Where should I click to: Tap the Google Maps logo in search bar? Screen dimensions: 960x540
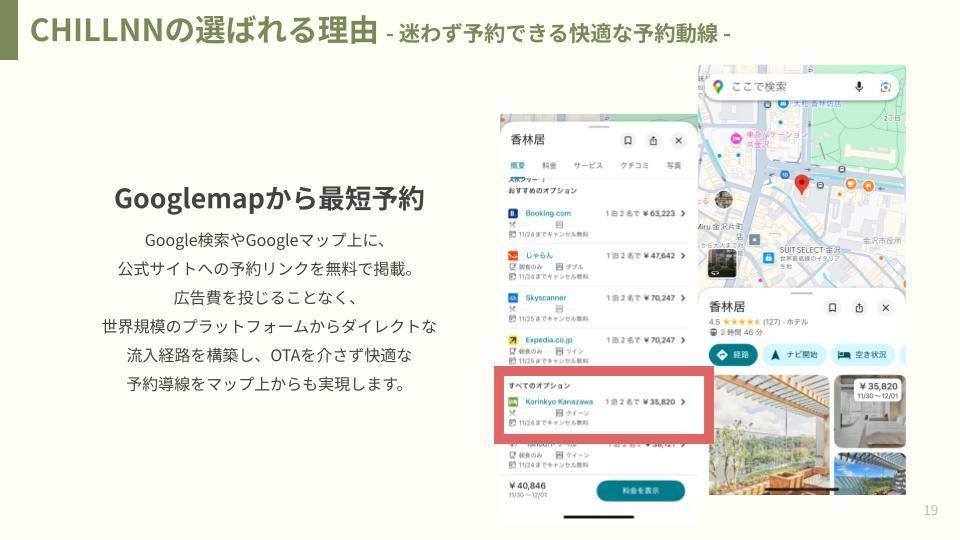718,87
